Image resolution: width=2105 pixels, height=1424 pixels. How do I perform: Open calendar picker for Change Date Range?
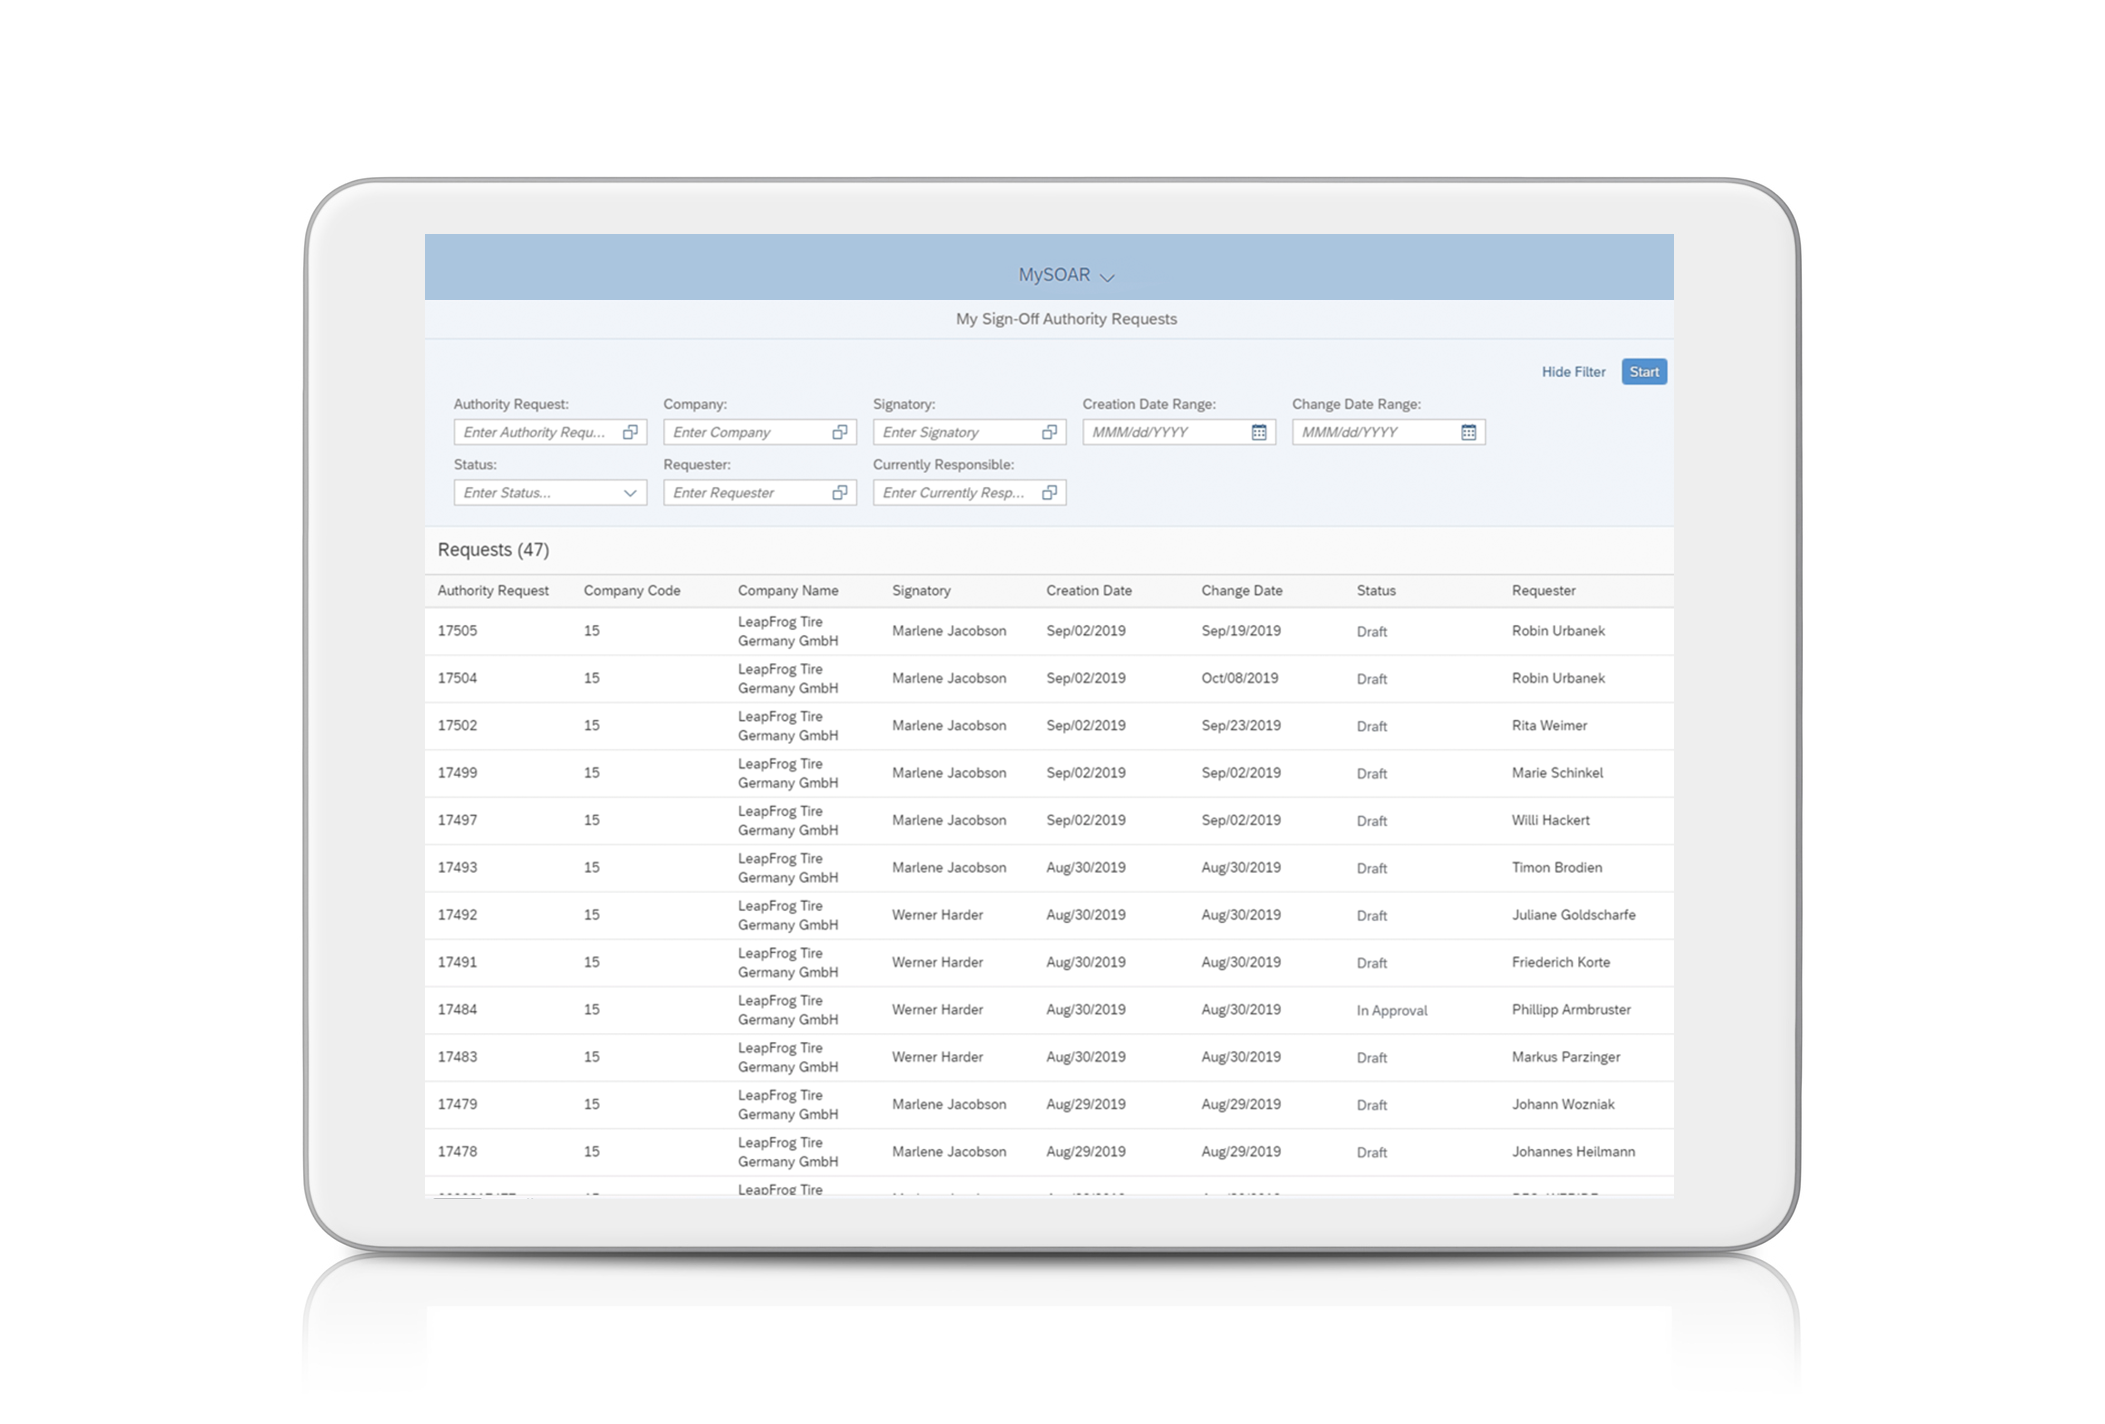pos(1468,432)
